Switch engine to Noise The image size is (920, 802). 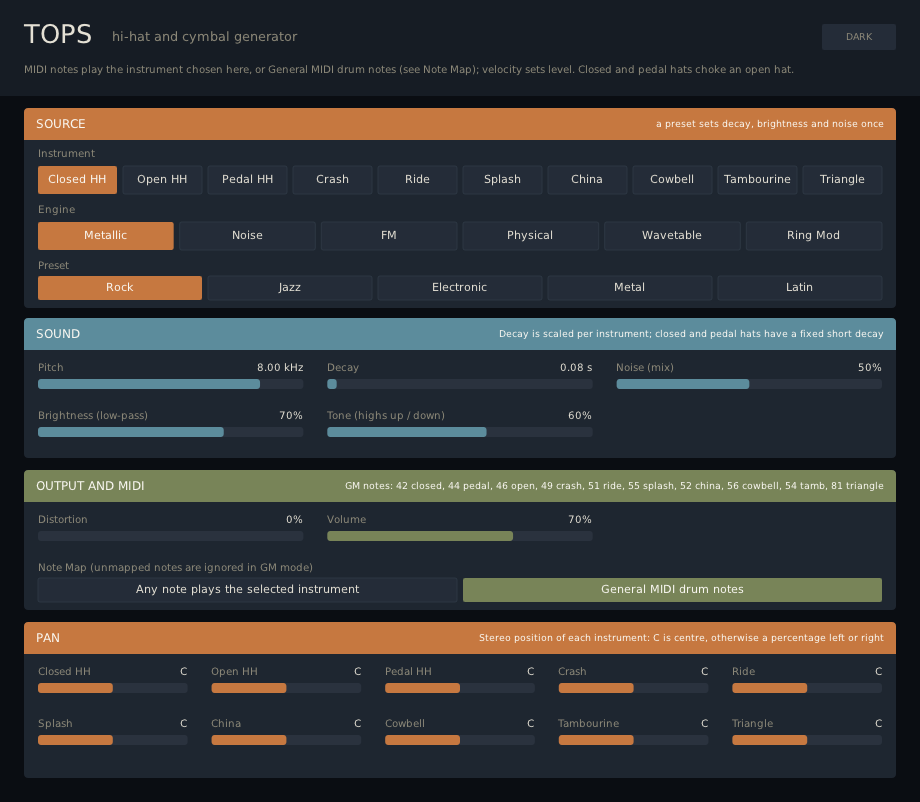click(247, 236)
